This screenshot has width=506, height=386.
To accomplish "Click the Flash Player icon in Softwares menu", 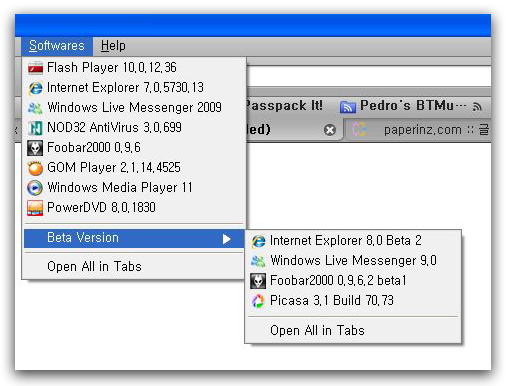I will click(35, 68).
